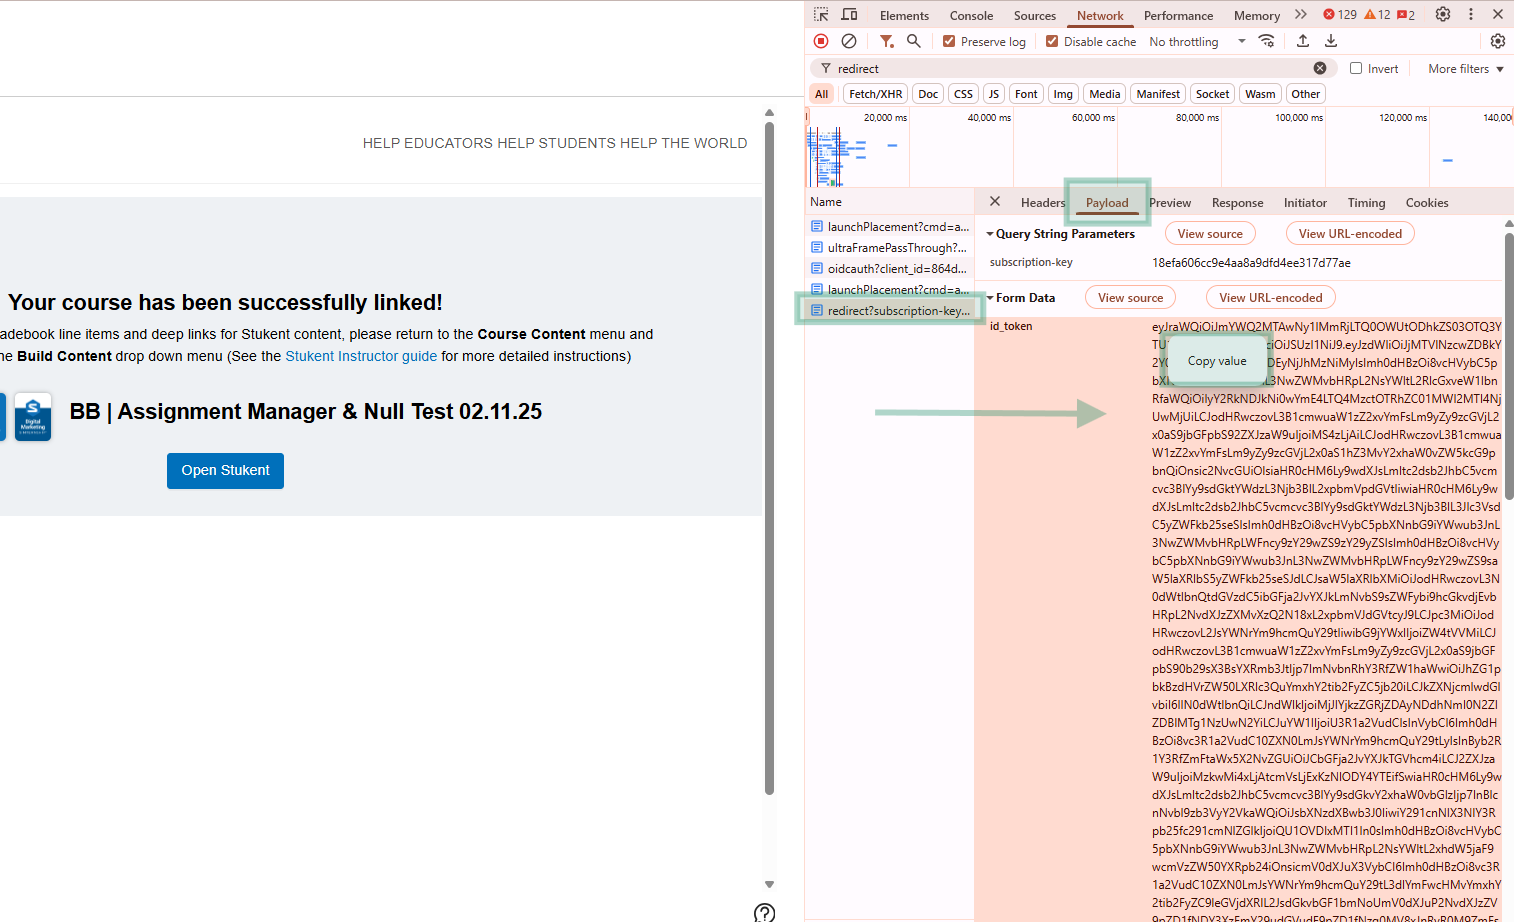Toggle the Preserve log checkbox
This screenshot has height=922, width=1514.
(949, 41)
